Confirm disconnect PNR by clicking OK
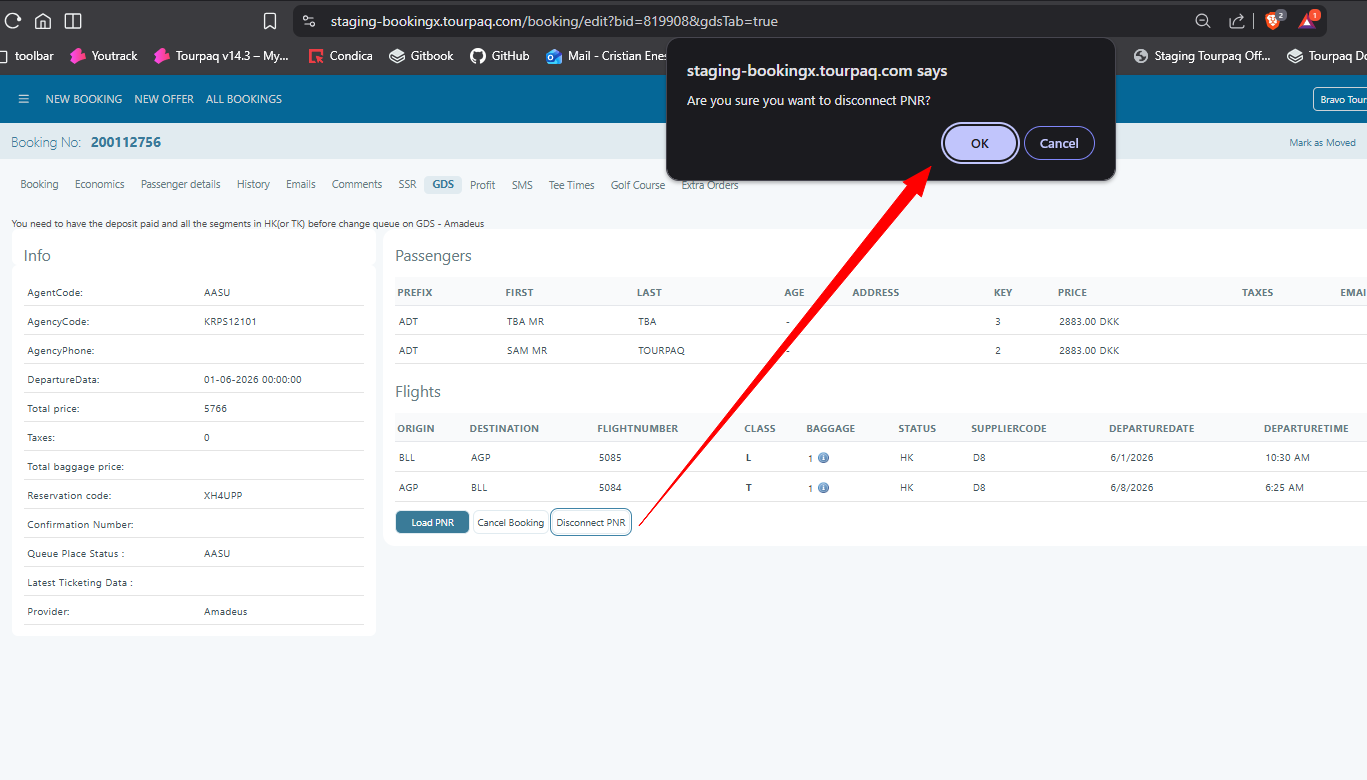The width and height of the screenshot is (1367, 780). coord(979,143)
